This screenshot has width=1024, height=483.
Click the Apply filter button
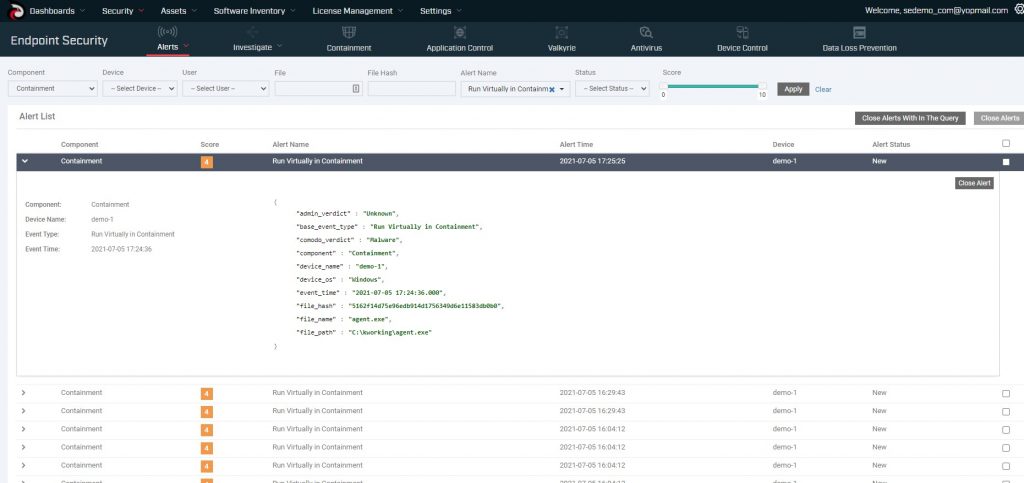coord(793,89)
